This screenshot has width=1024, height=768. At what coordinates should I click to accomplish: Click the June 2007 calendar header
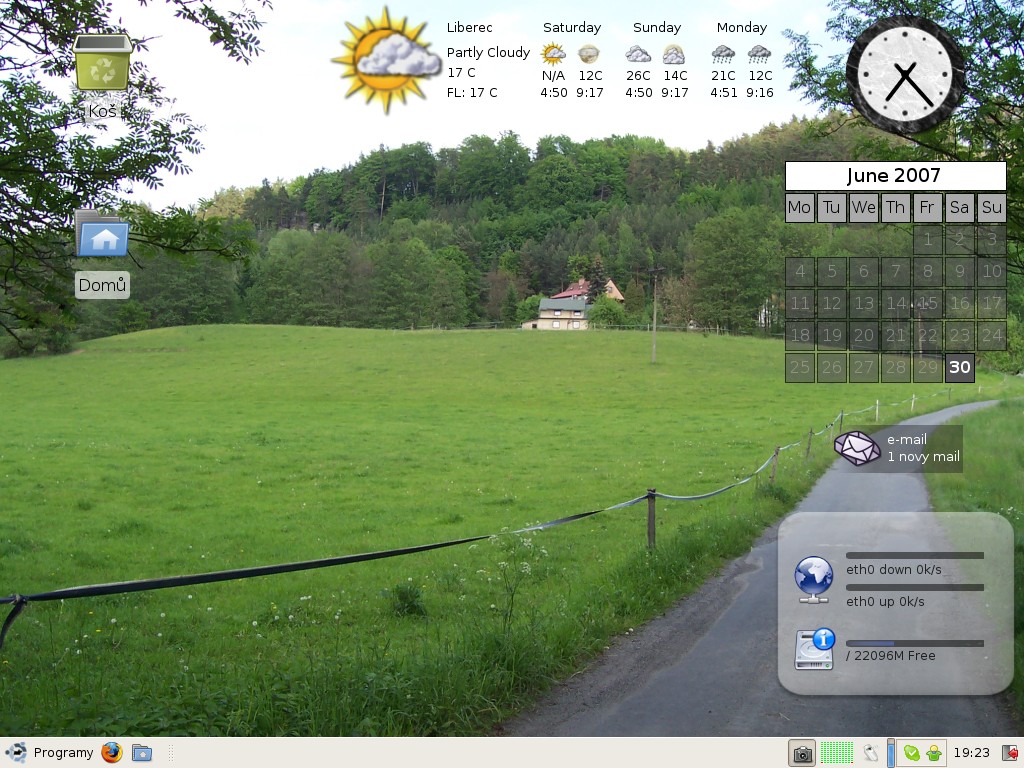[x=894, y=176]
